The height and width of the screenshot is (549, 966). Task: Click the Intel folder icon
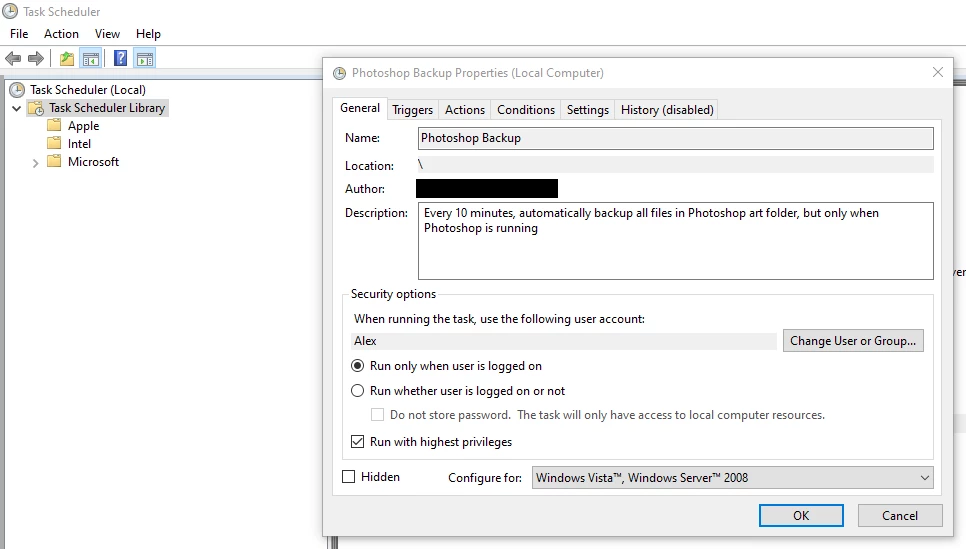[55, 144]
